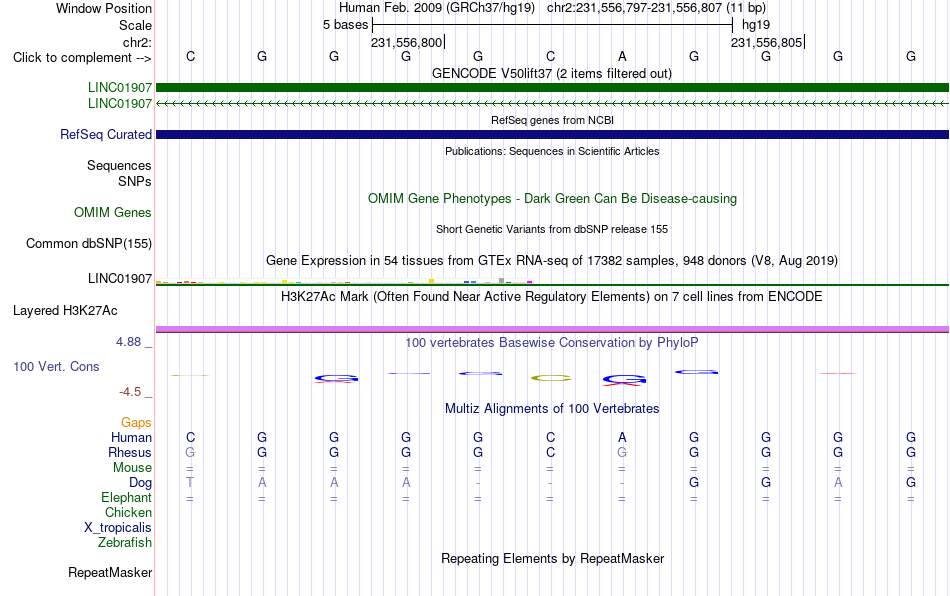Click the dark blue RefSeq Curated gene bar
This screenshot has height=596, width=950.
tap(552, 134)
